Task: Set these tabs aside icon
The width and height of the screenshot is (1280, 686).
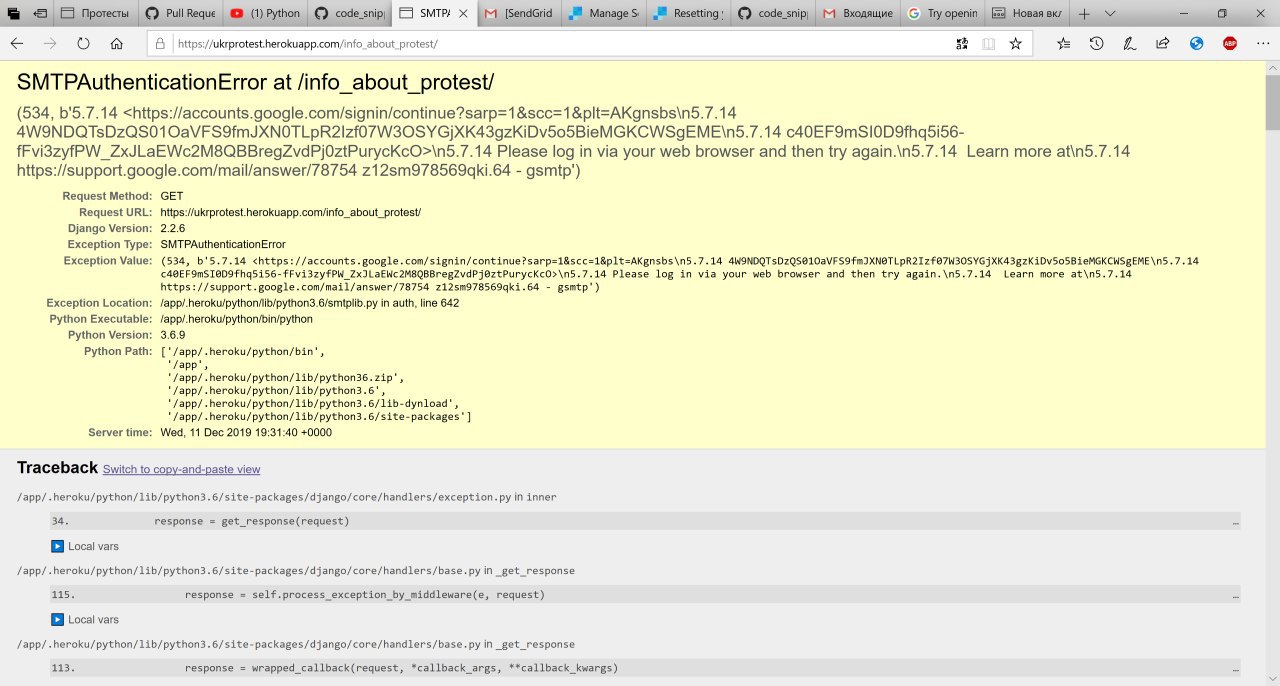Action: pos(39,14)
